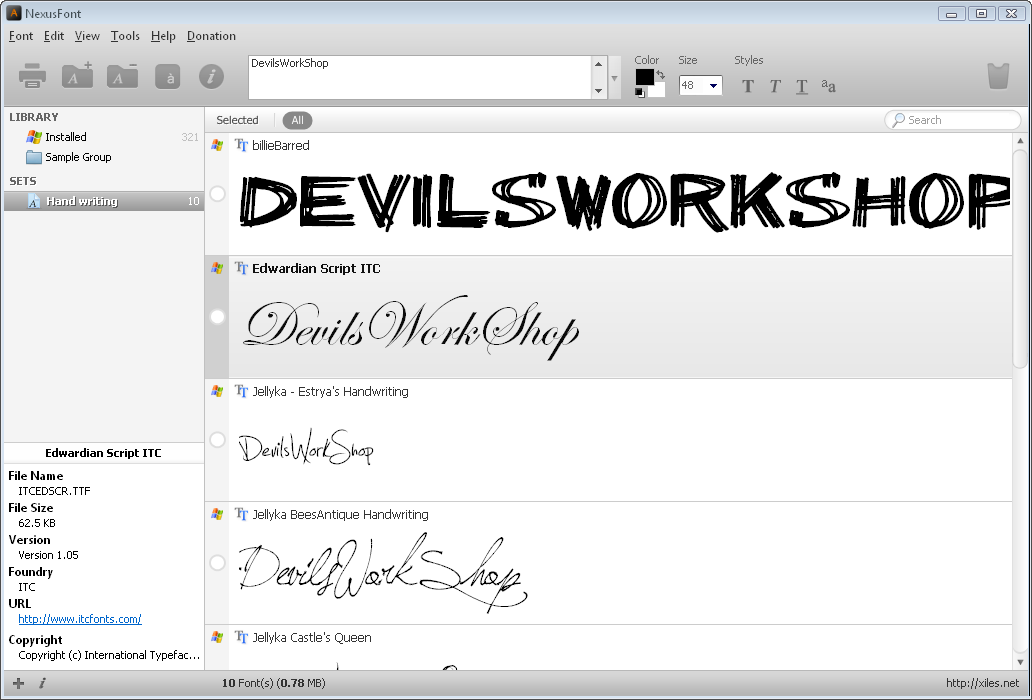This screenshot has height=700, width=1032.
Task: Click the sample text box up arrow
Action: 598,64
